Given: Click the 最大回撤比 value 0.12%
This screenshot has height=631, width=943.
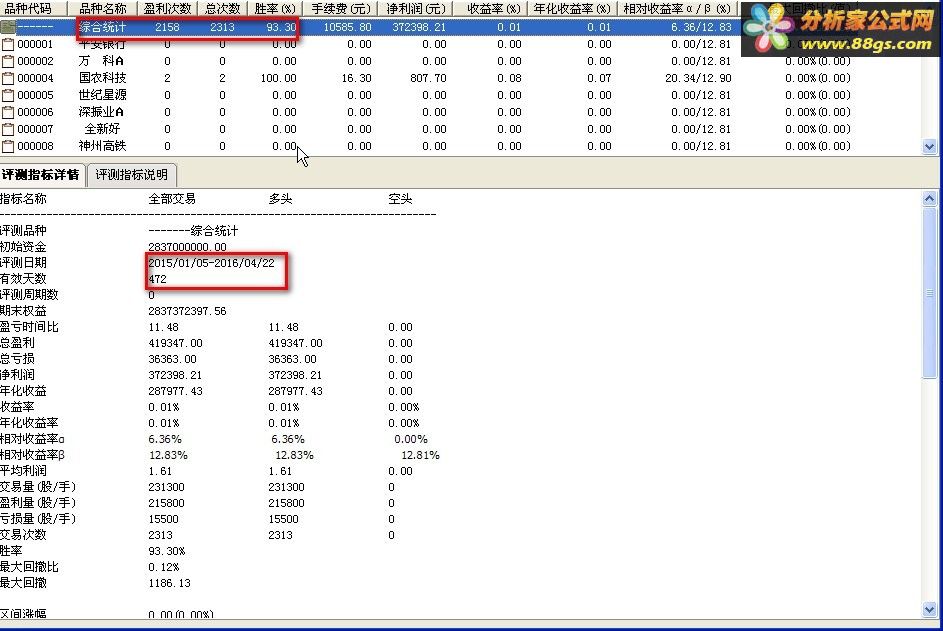Looking at the screenshot, I should coord(164,567).
